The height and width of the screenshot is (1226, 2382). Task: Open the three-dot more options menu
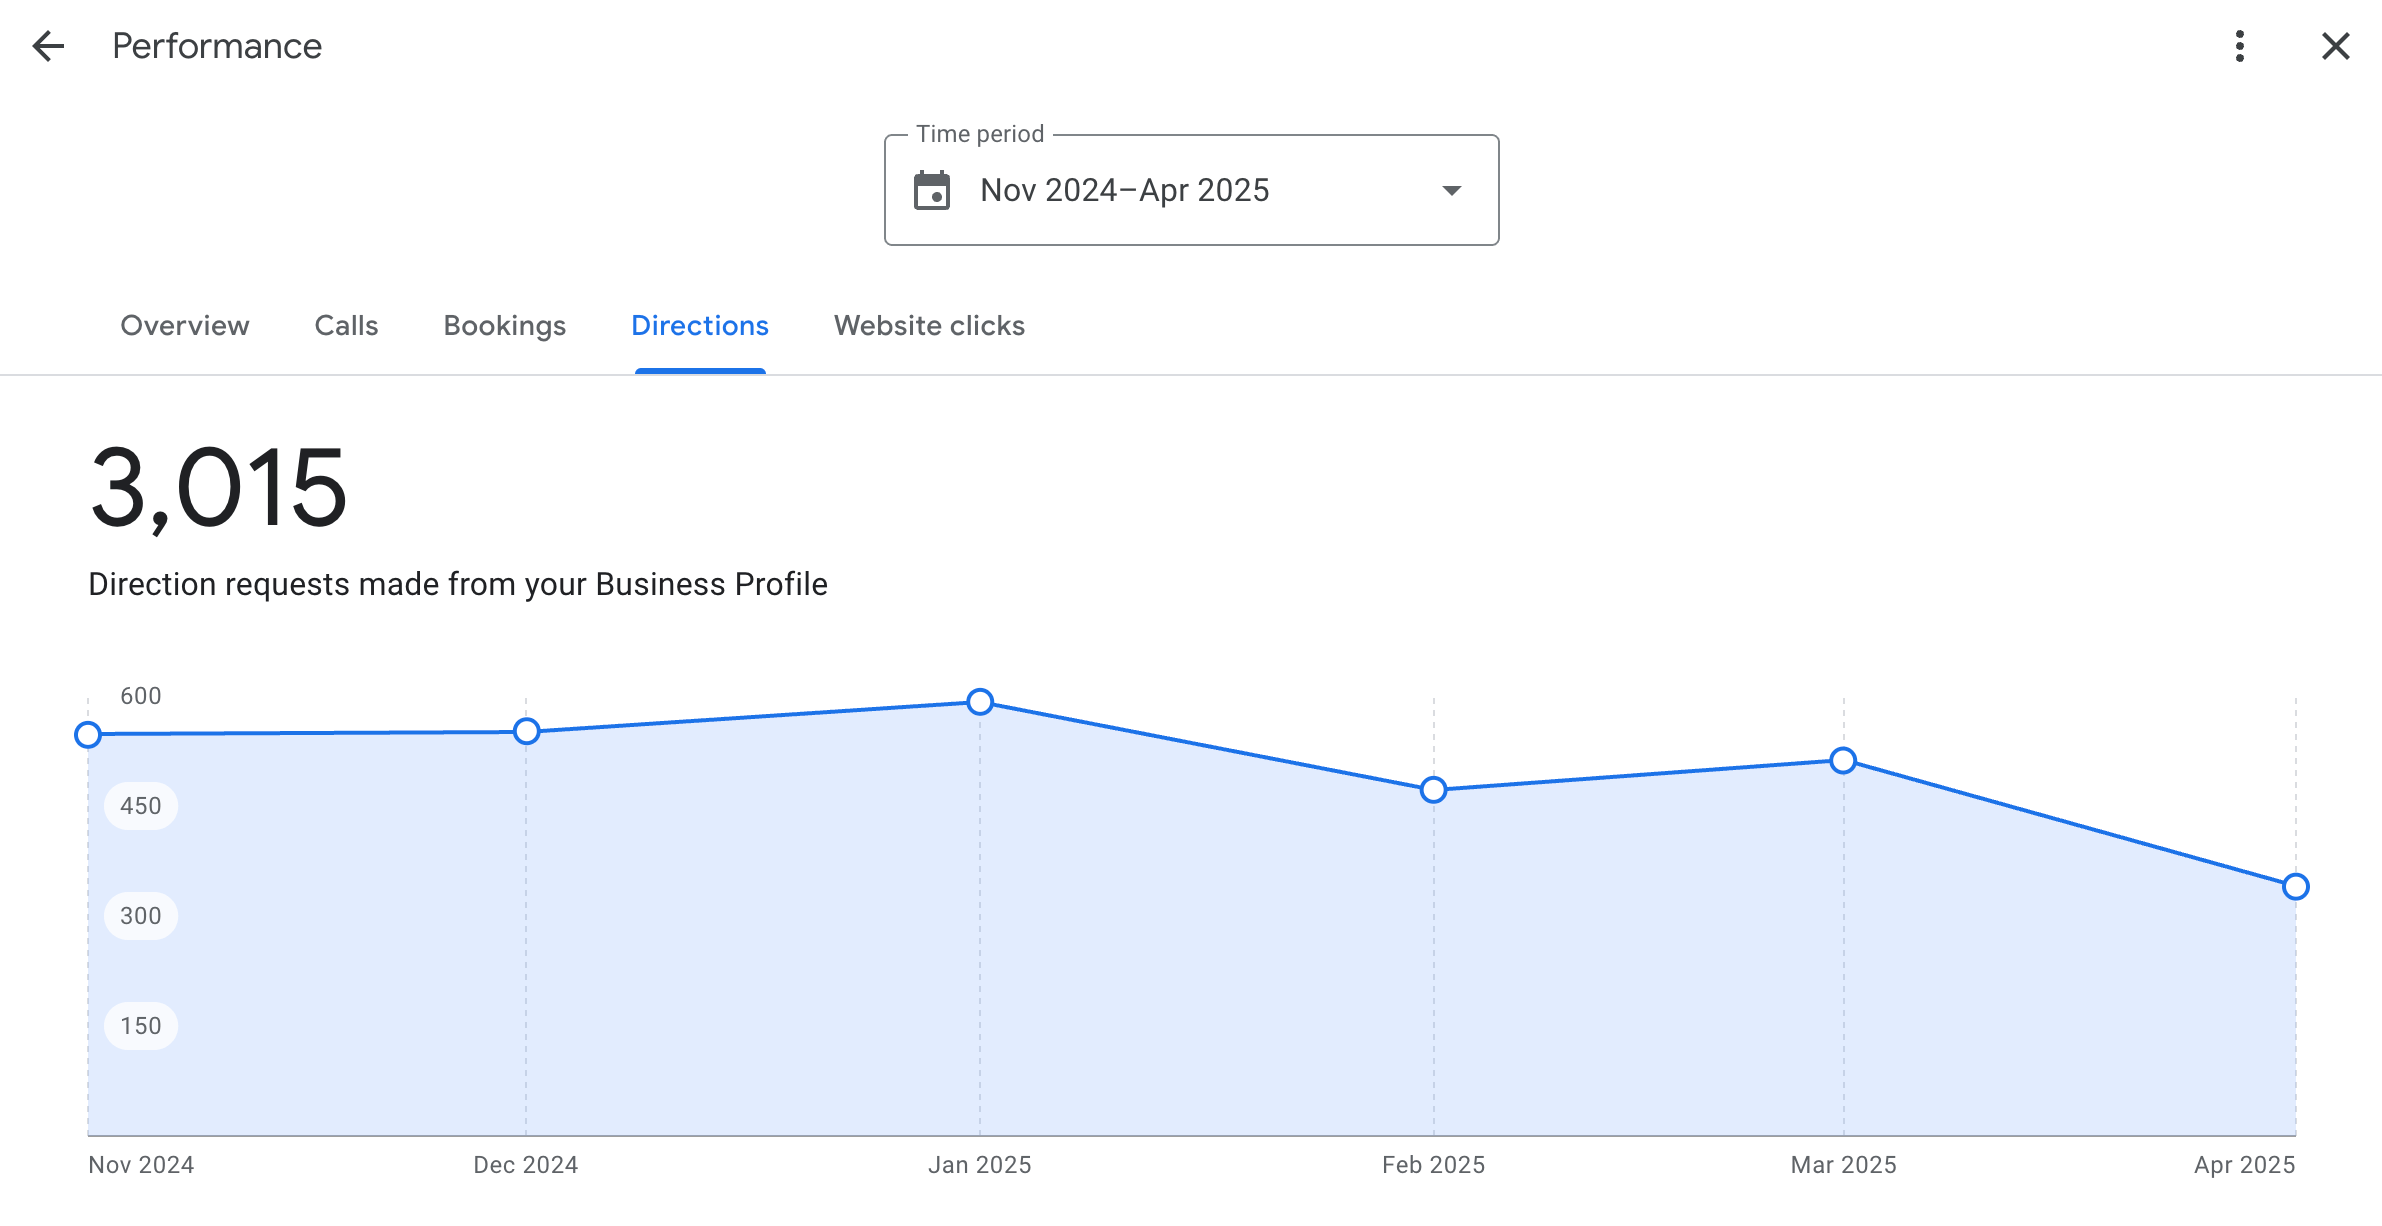click(2240, 46)
